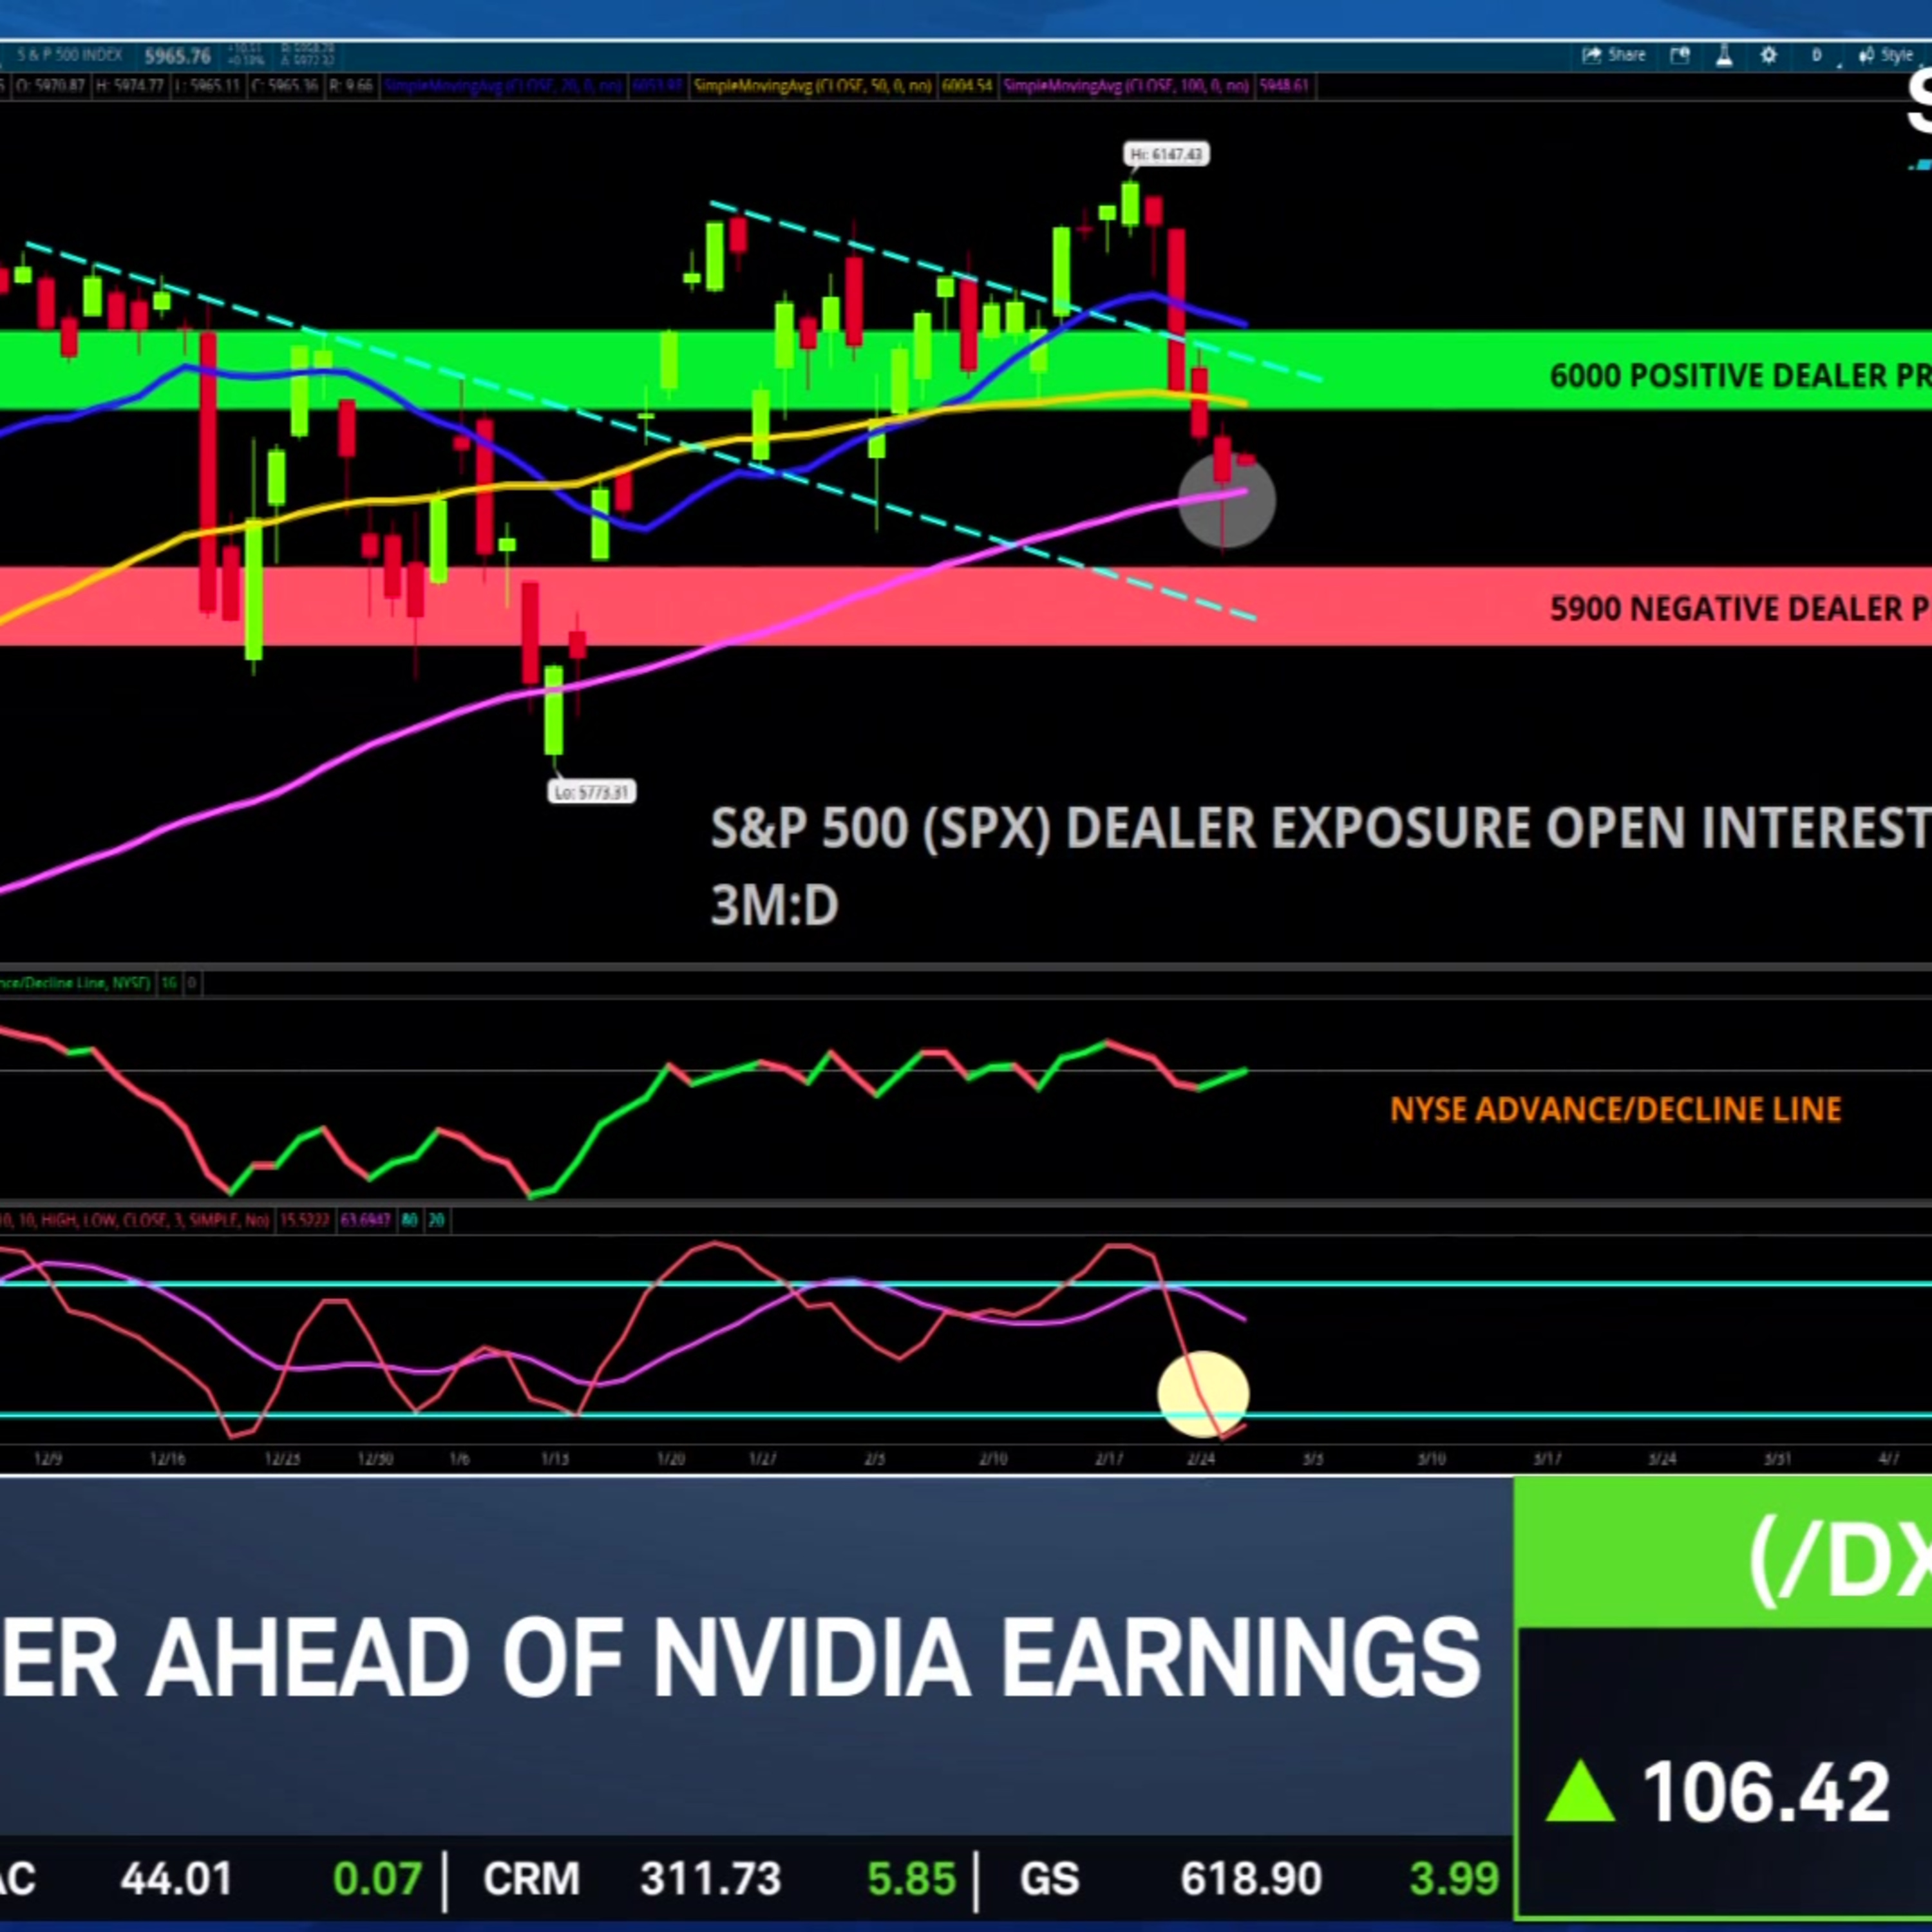Click the oversold level 20 label
Viewport: 1932px width, 1932px height.
[x=437, y=1220]
